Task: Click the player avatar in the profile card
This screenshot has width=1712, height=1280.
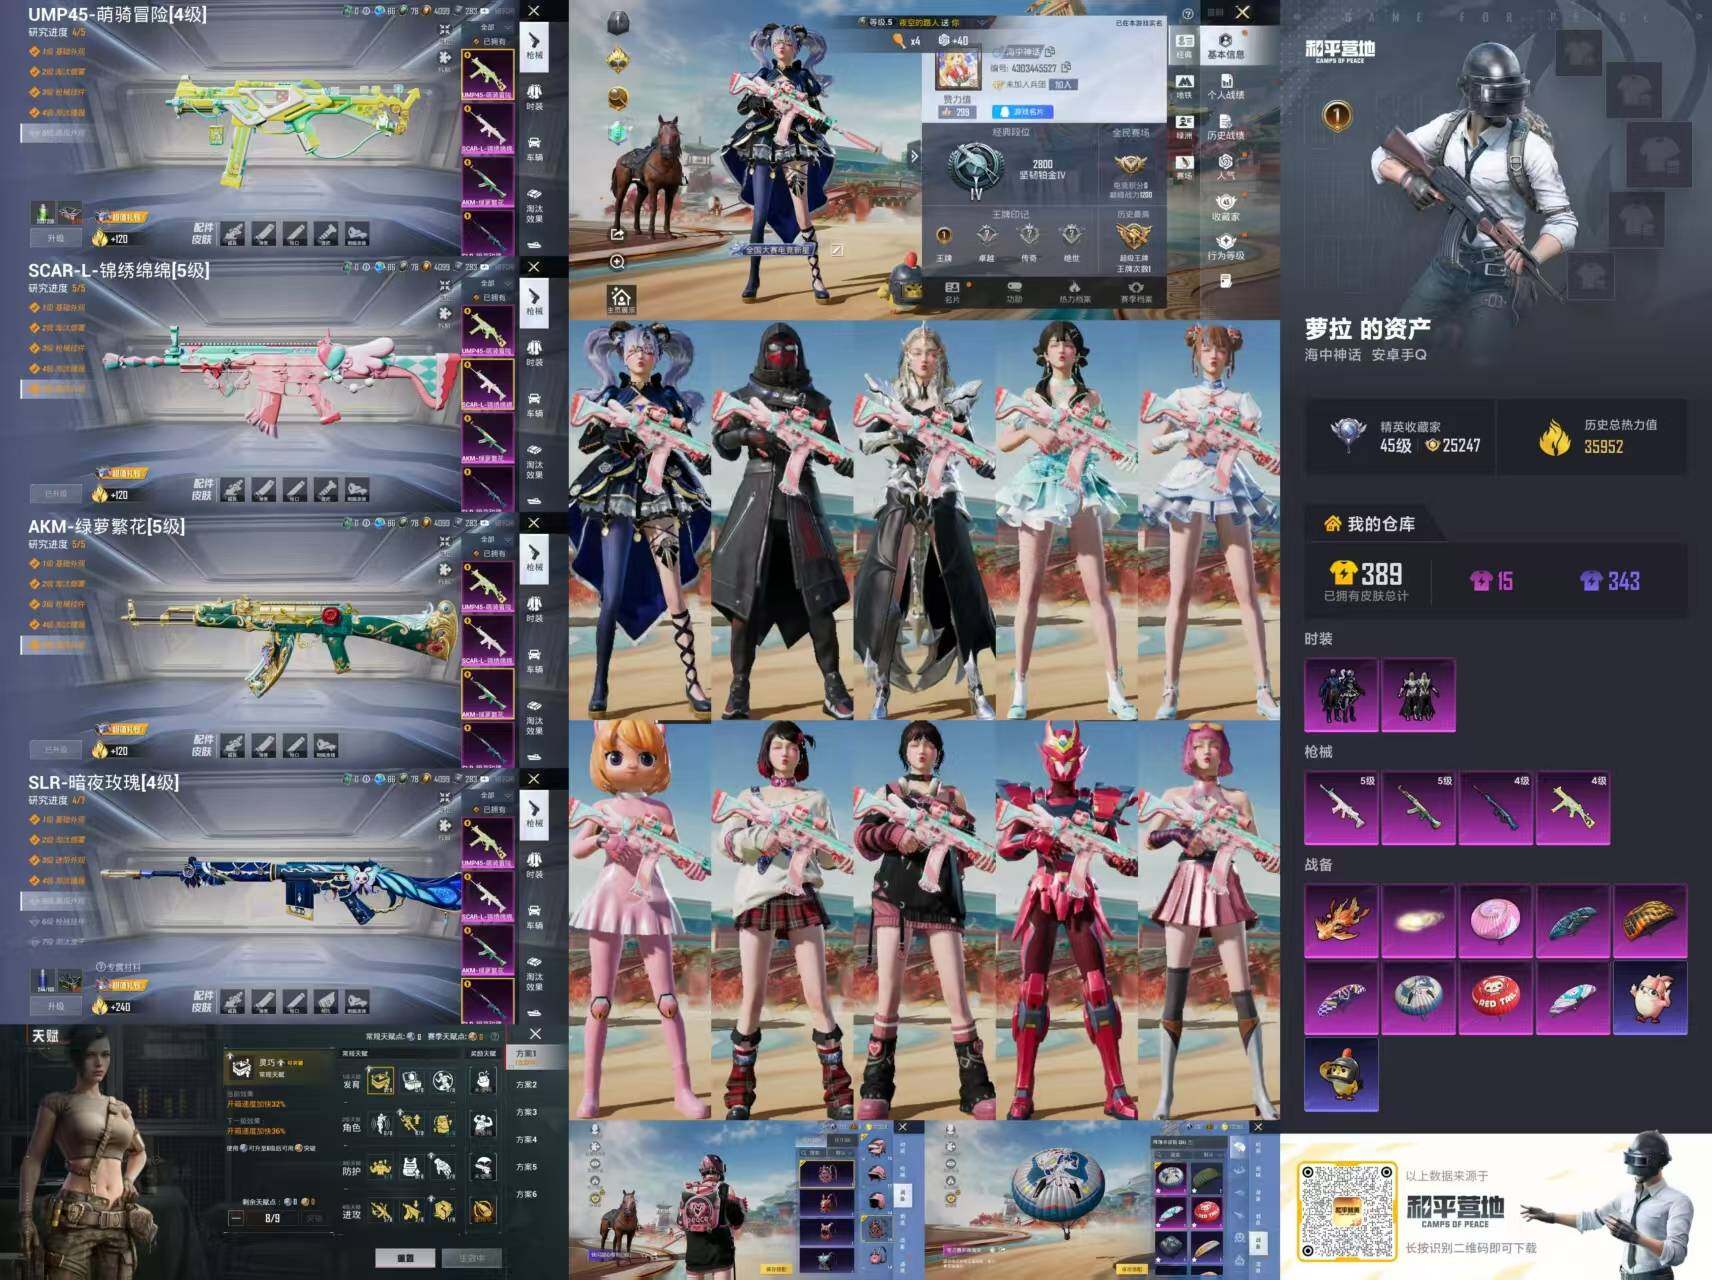Action: [x=956, y=71]
